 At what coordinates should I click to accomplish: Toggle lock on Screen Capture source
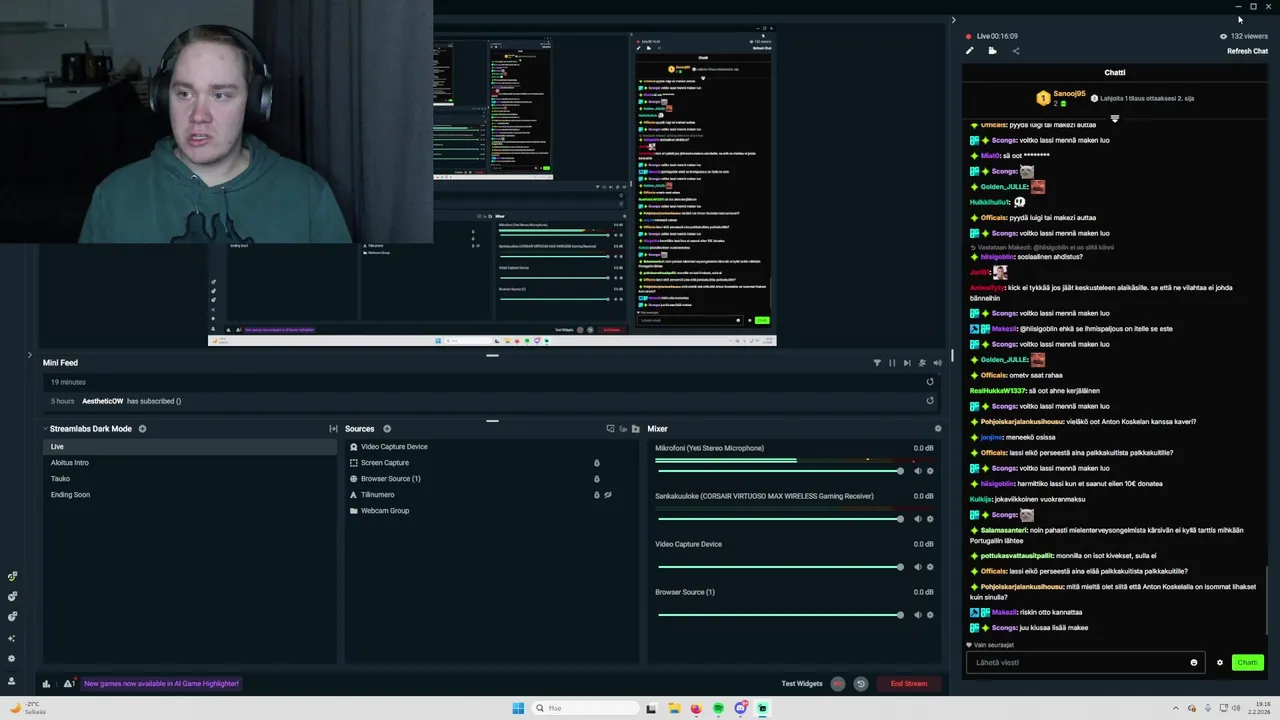[597, 463]
